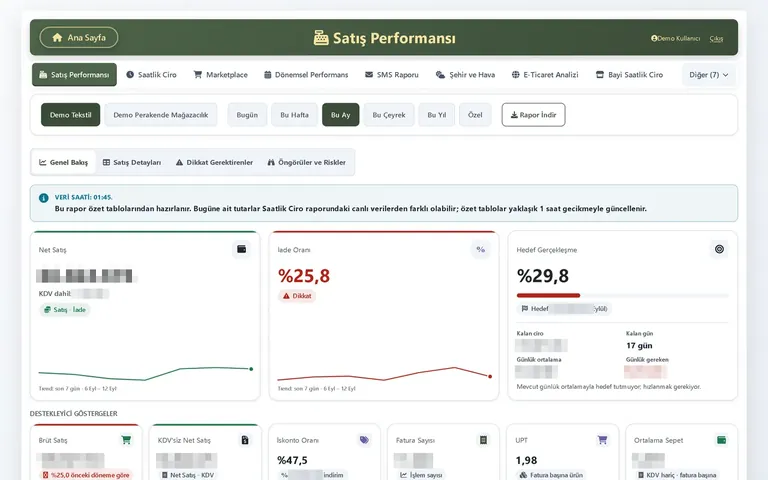Click the Demo Kullanıcı user icon
The width and height of the screenshot is (768, 480).
point(654,38)
